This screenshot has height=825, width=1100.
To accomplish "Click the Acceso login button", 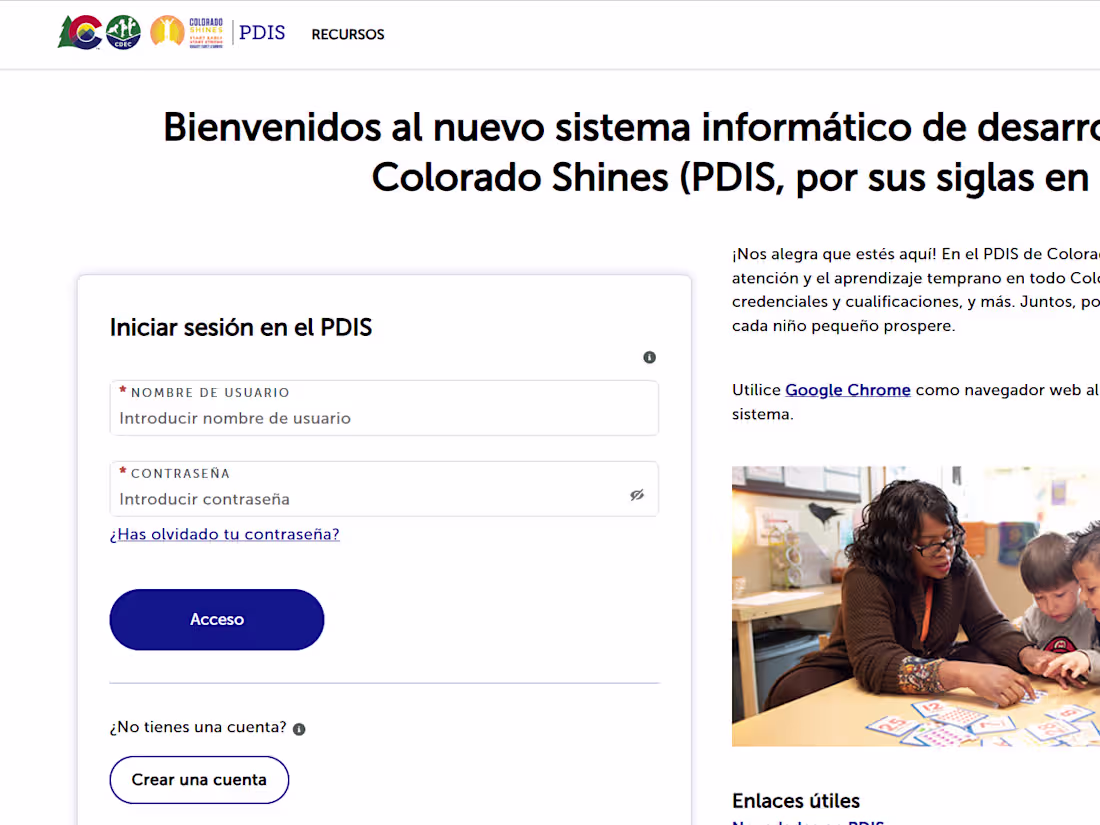I will pos(217,619).
